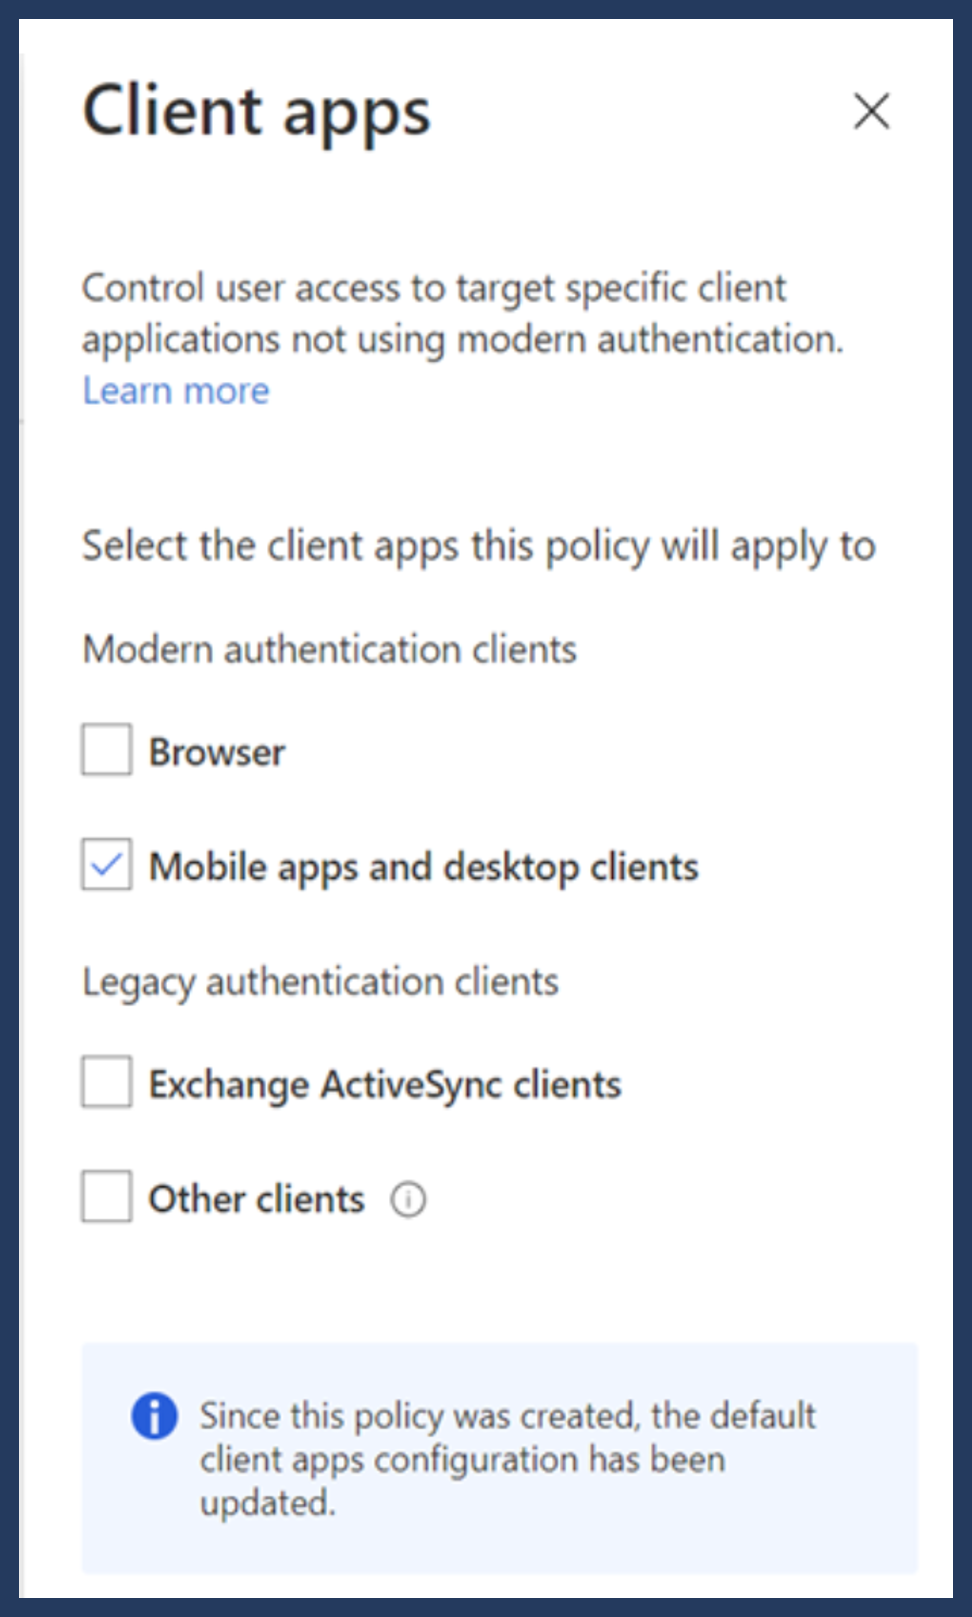Uncheck Mobile apps and desktop clients box

107,865
